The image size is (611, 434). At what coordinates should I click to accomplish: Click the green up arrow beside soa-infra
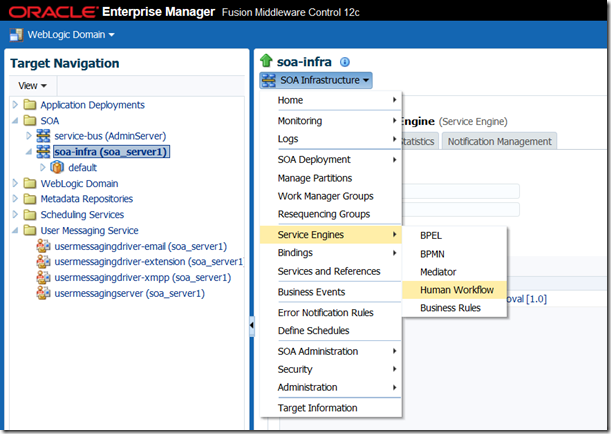pos(266,62)
